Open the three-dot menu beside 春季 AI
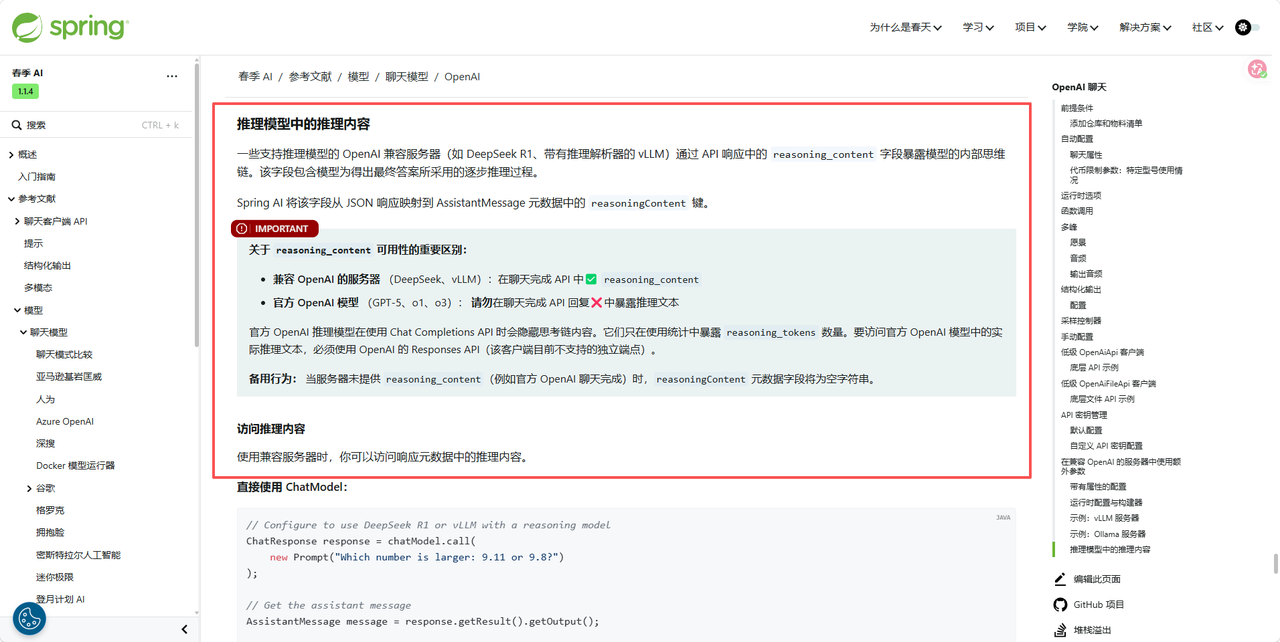This screenshot has width=1280, height=642. 172,76
